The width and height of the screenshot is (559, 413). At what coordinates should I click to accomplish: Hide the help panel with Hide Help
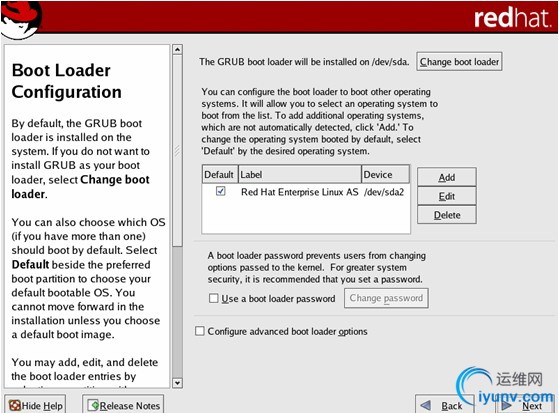[35, 405]
